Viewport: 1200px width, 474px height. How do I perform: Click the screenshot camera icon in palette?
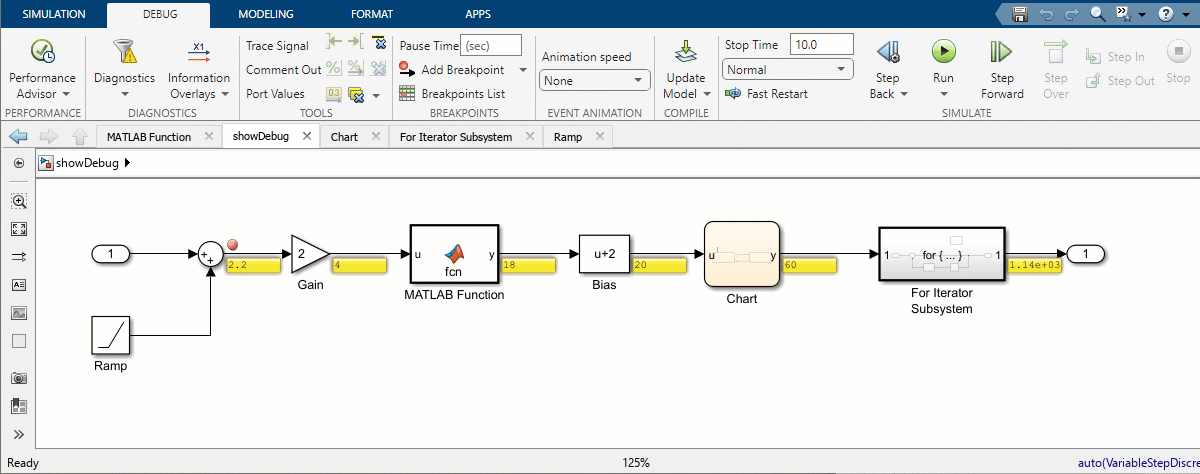click(18, 378)
